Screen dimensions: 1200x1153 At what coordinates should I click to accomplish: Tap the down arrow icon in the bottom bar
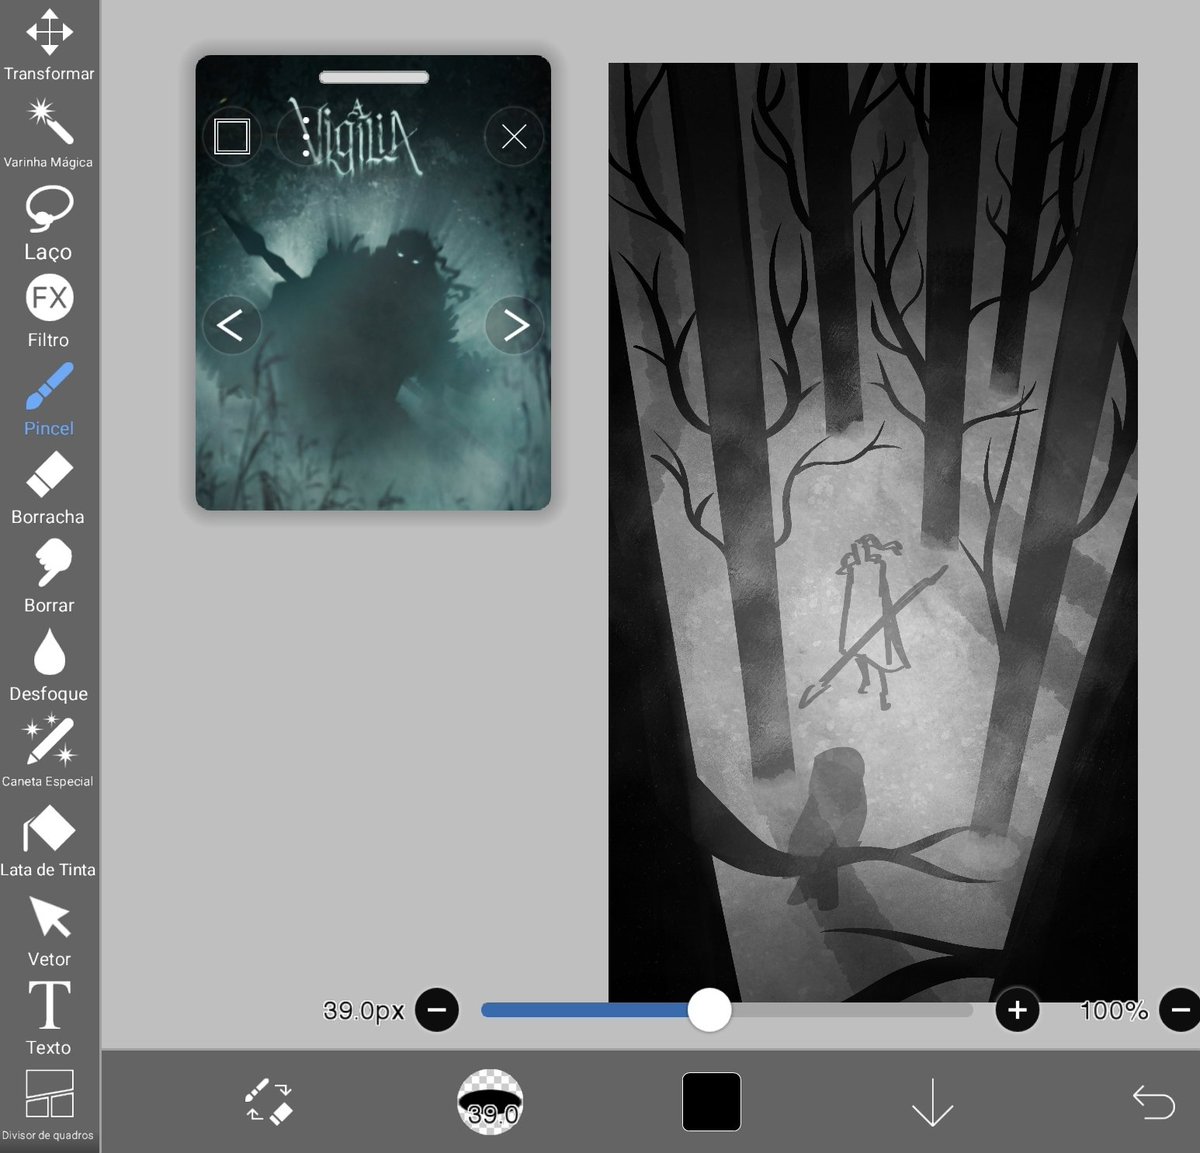click(x=932, y=1102)
